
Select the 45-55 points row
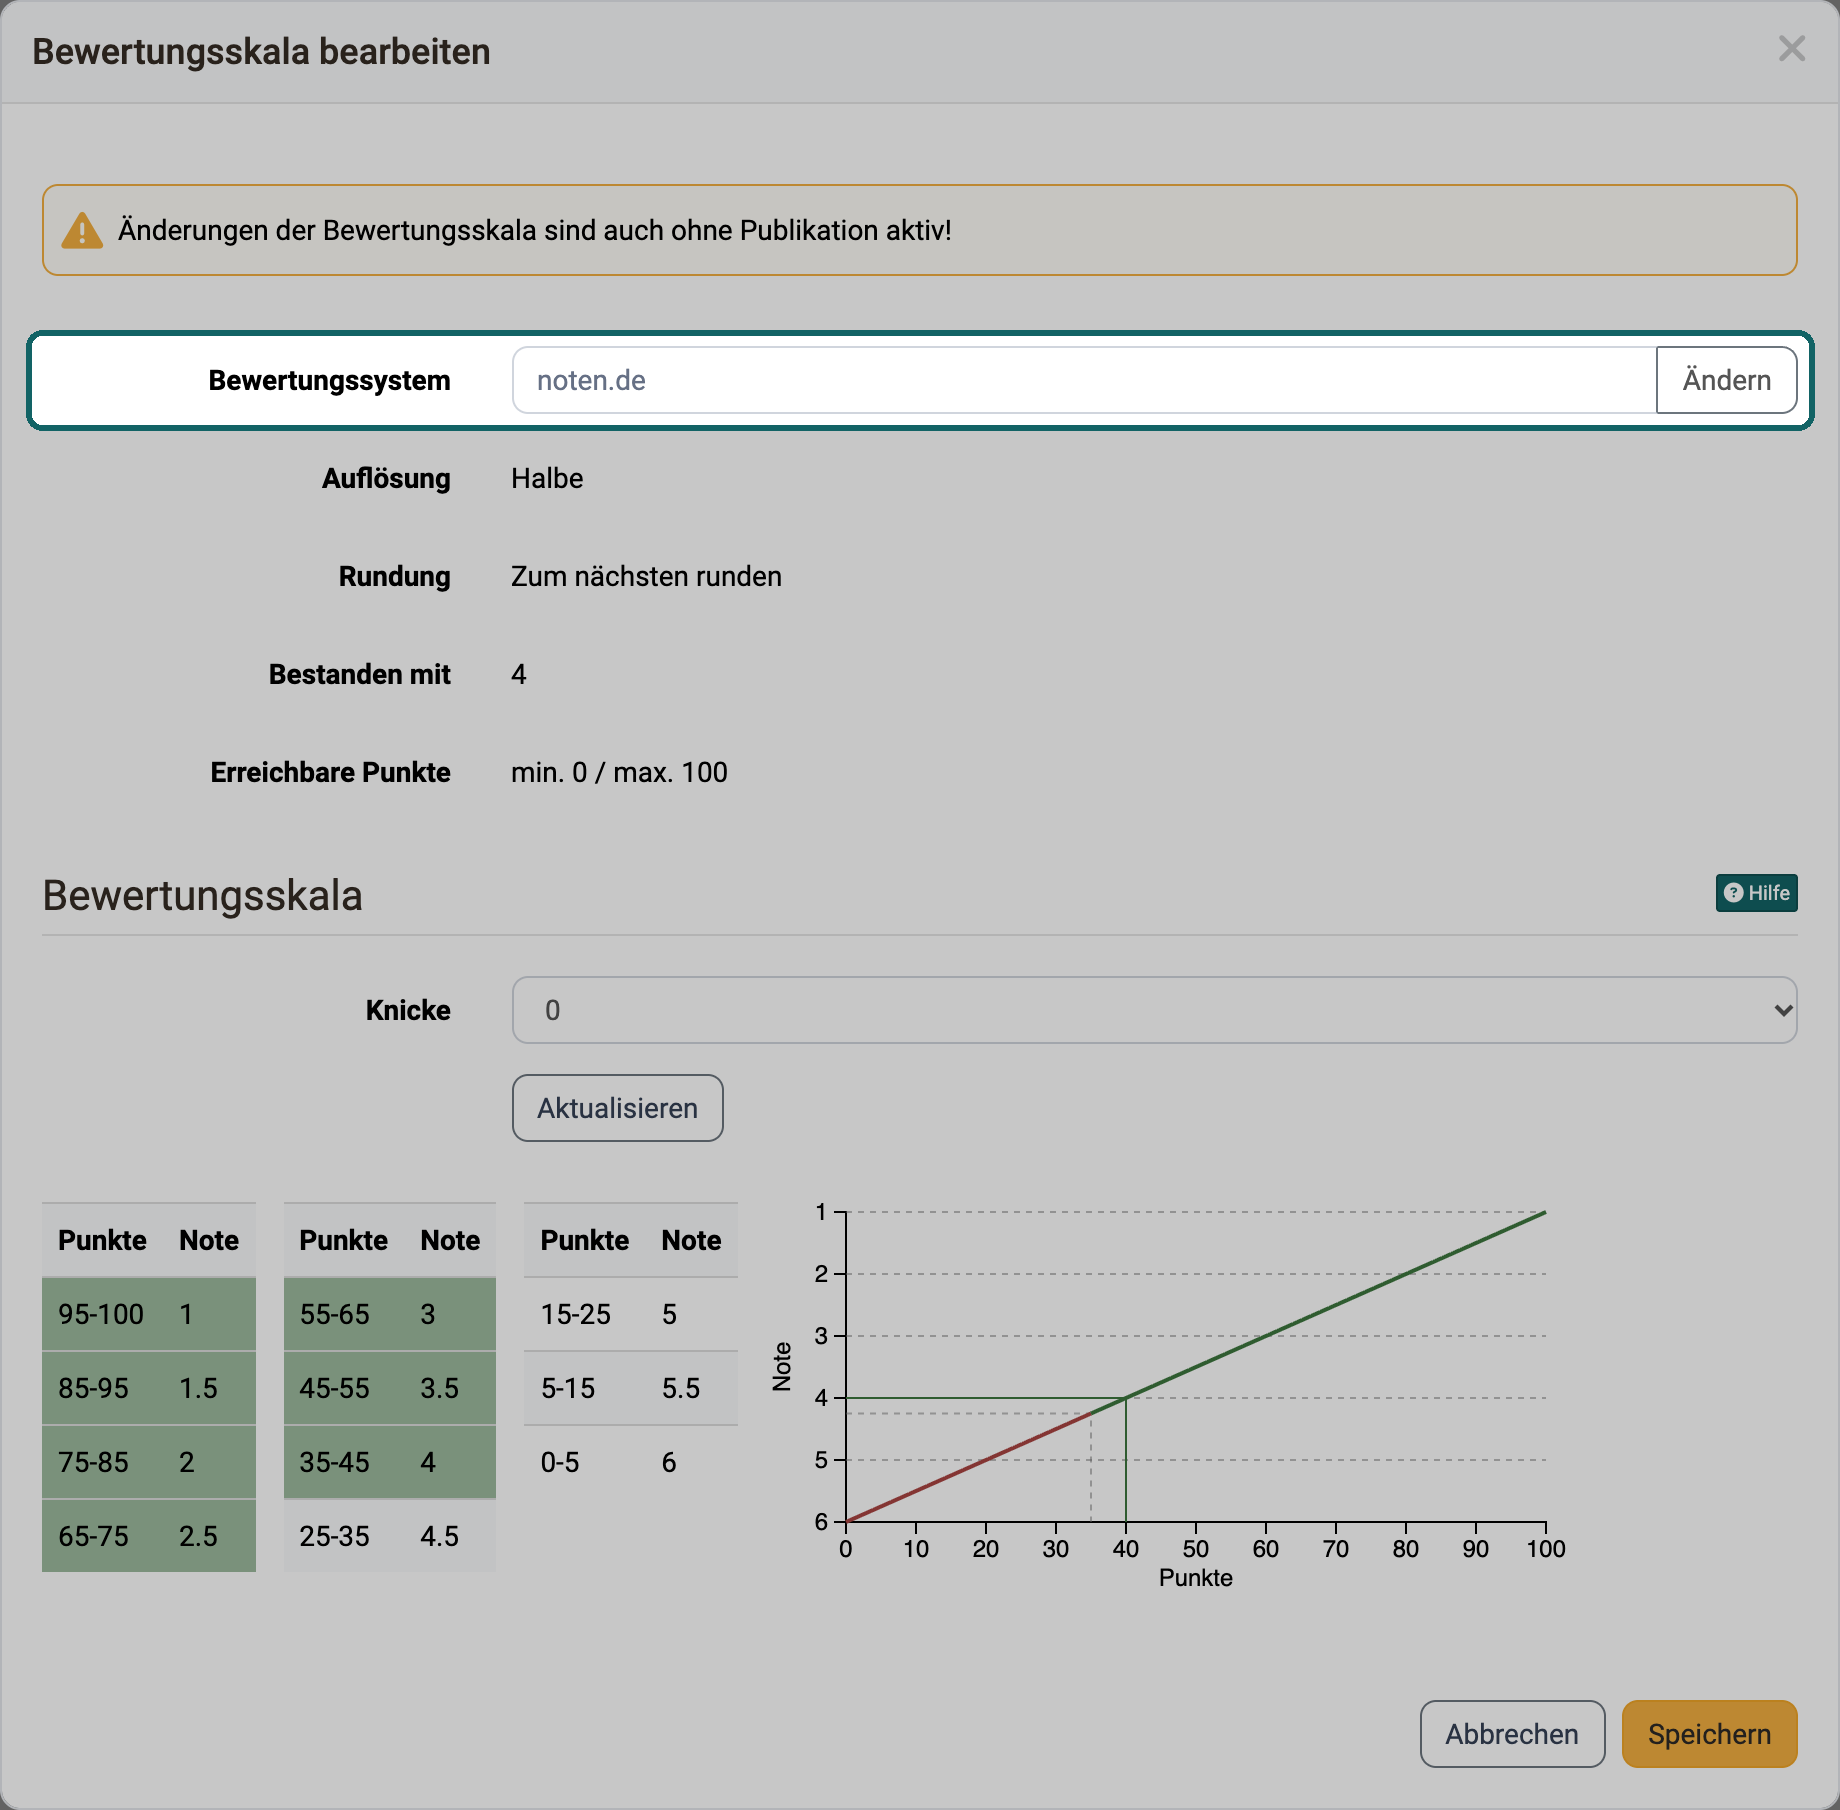coord(390,1388)
